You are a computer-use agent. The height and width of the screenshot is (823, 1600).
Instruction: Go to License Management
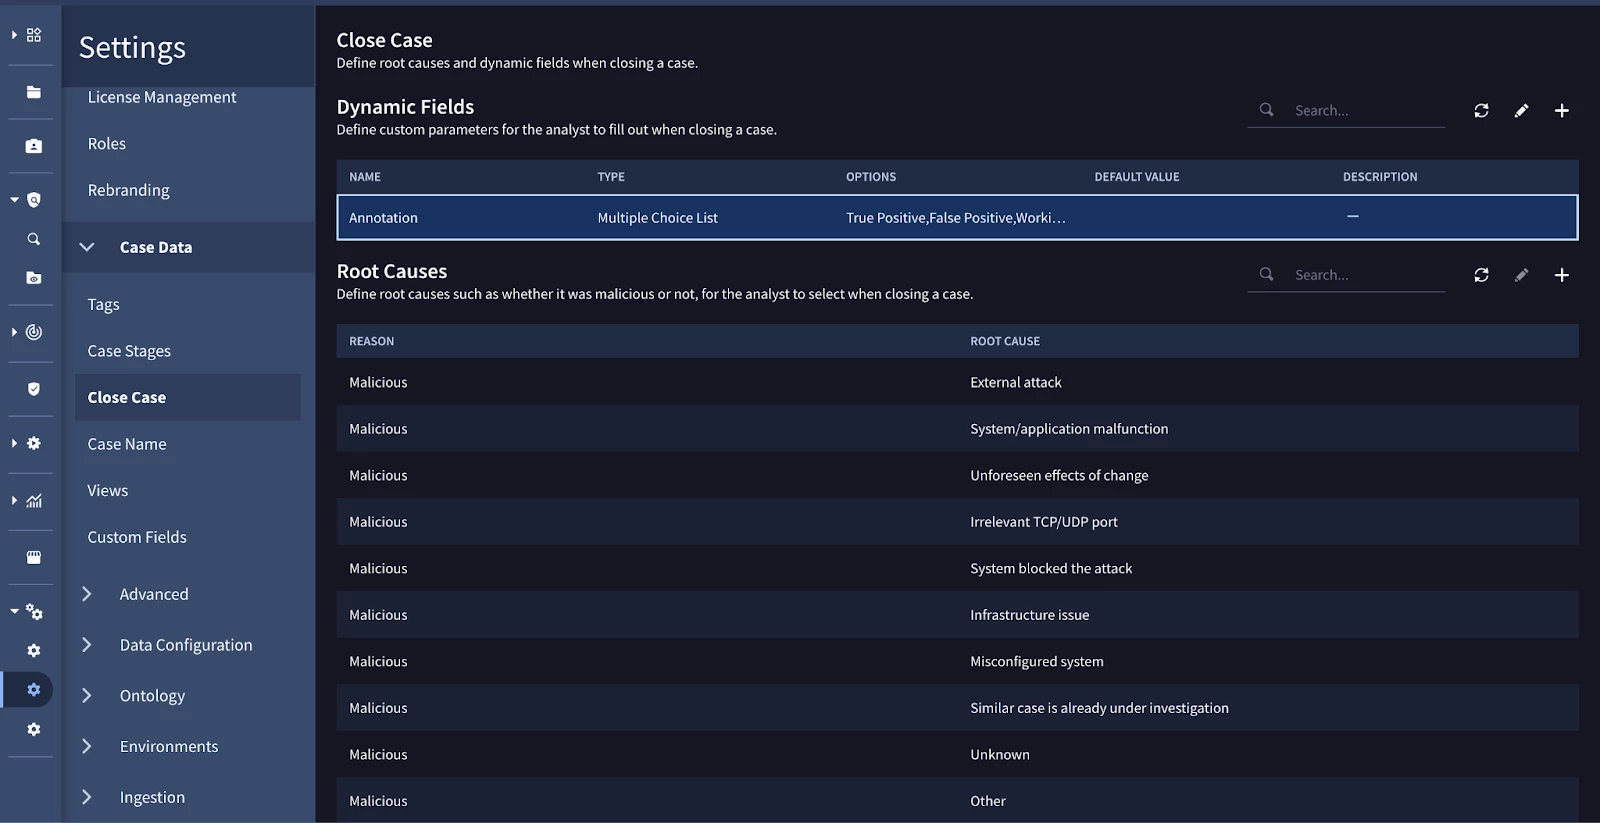162,97
